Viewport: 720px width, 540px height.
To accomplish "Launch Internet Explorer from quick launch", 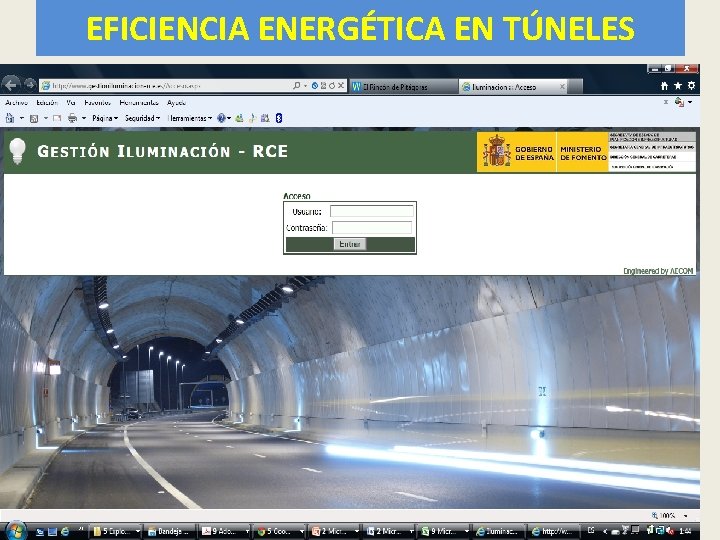I will (65, 531).
